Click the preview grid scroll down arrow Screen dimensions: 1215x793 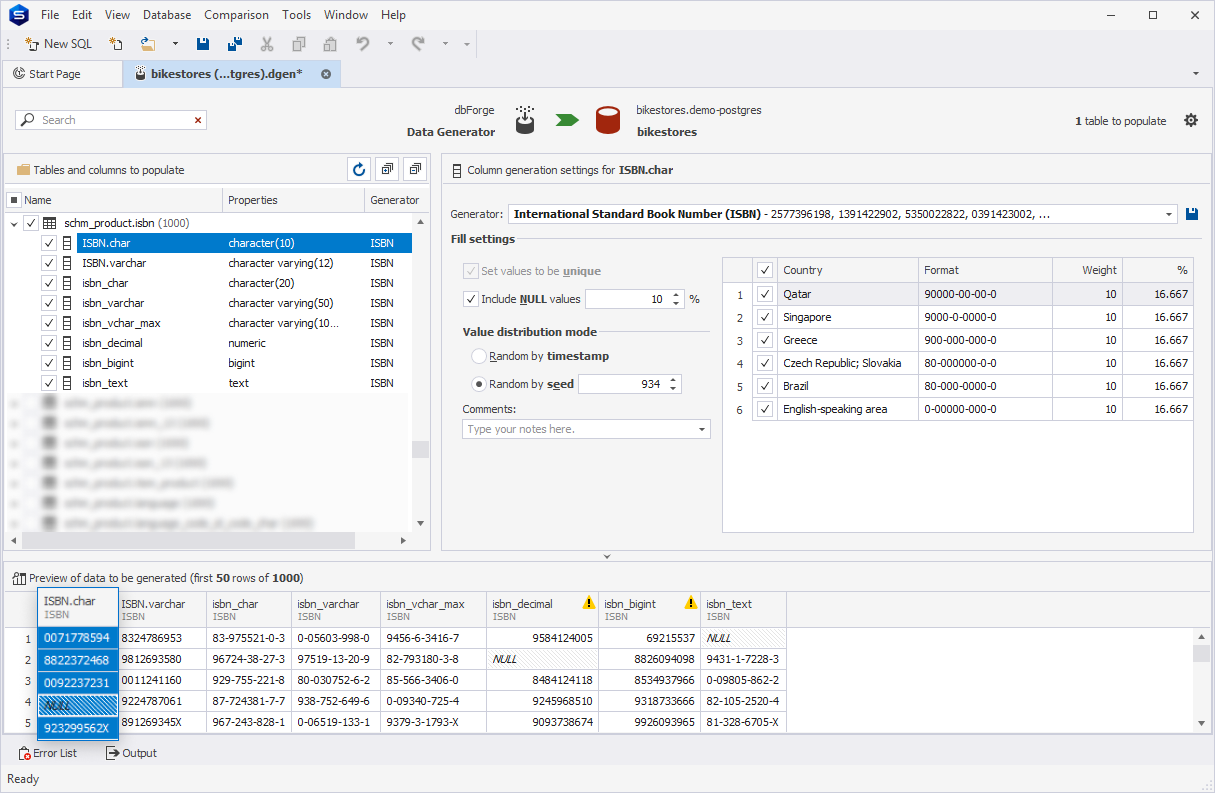click(x=1202, y=723)
